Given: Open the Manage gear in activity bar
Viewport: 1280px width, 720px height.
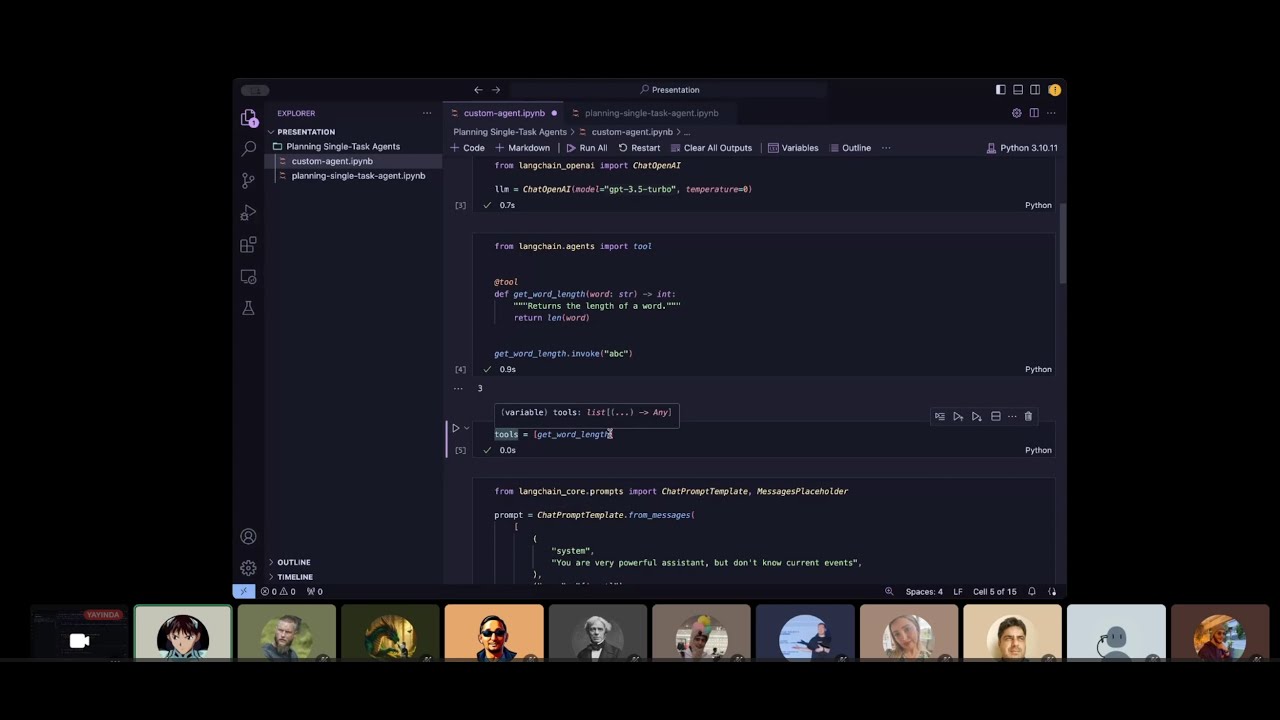Looking at the screenshot, I should 249,567.
